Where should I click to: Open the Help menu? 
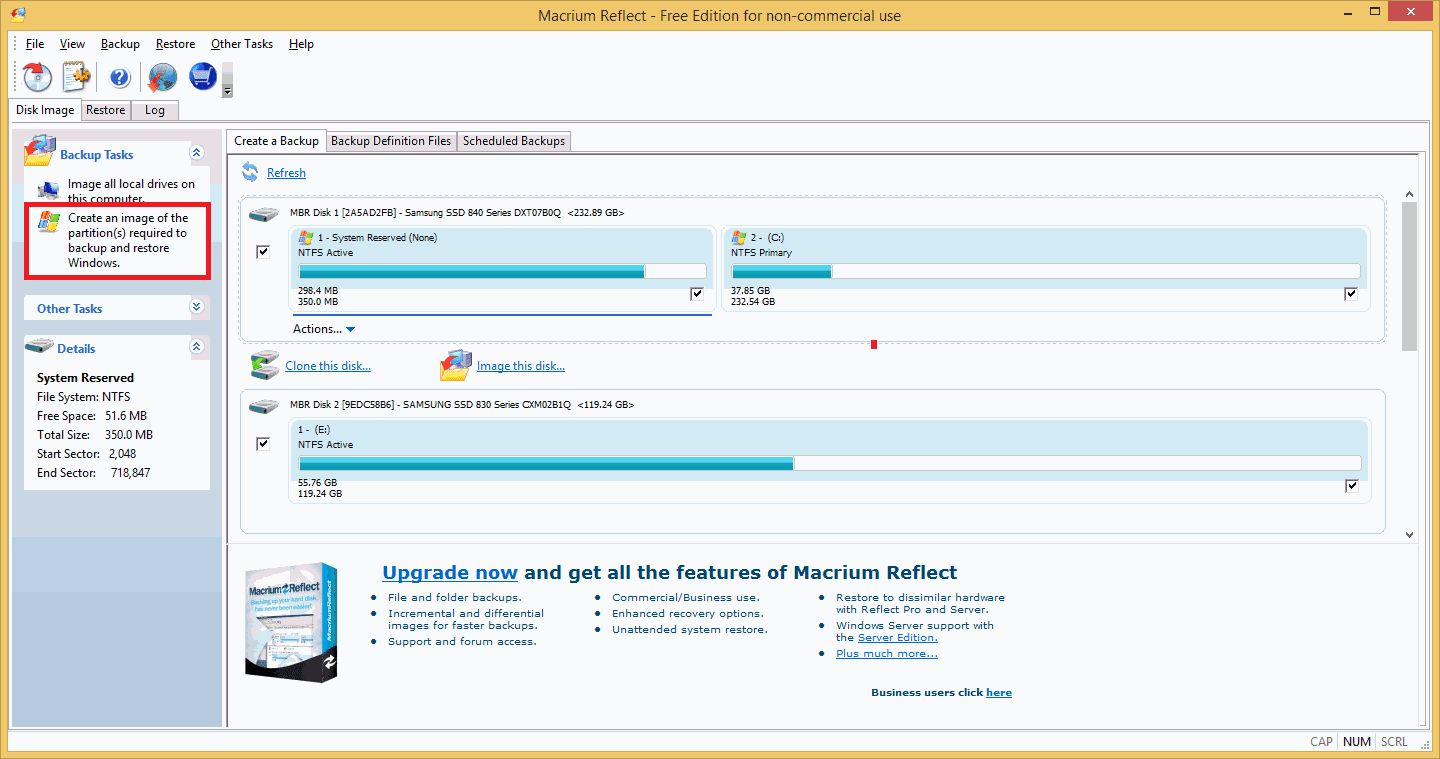coord(301,44)
